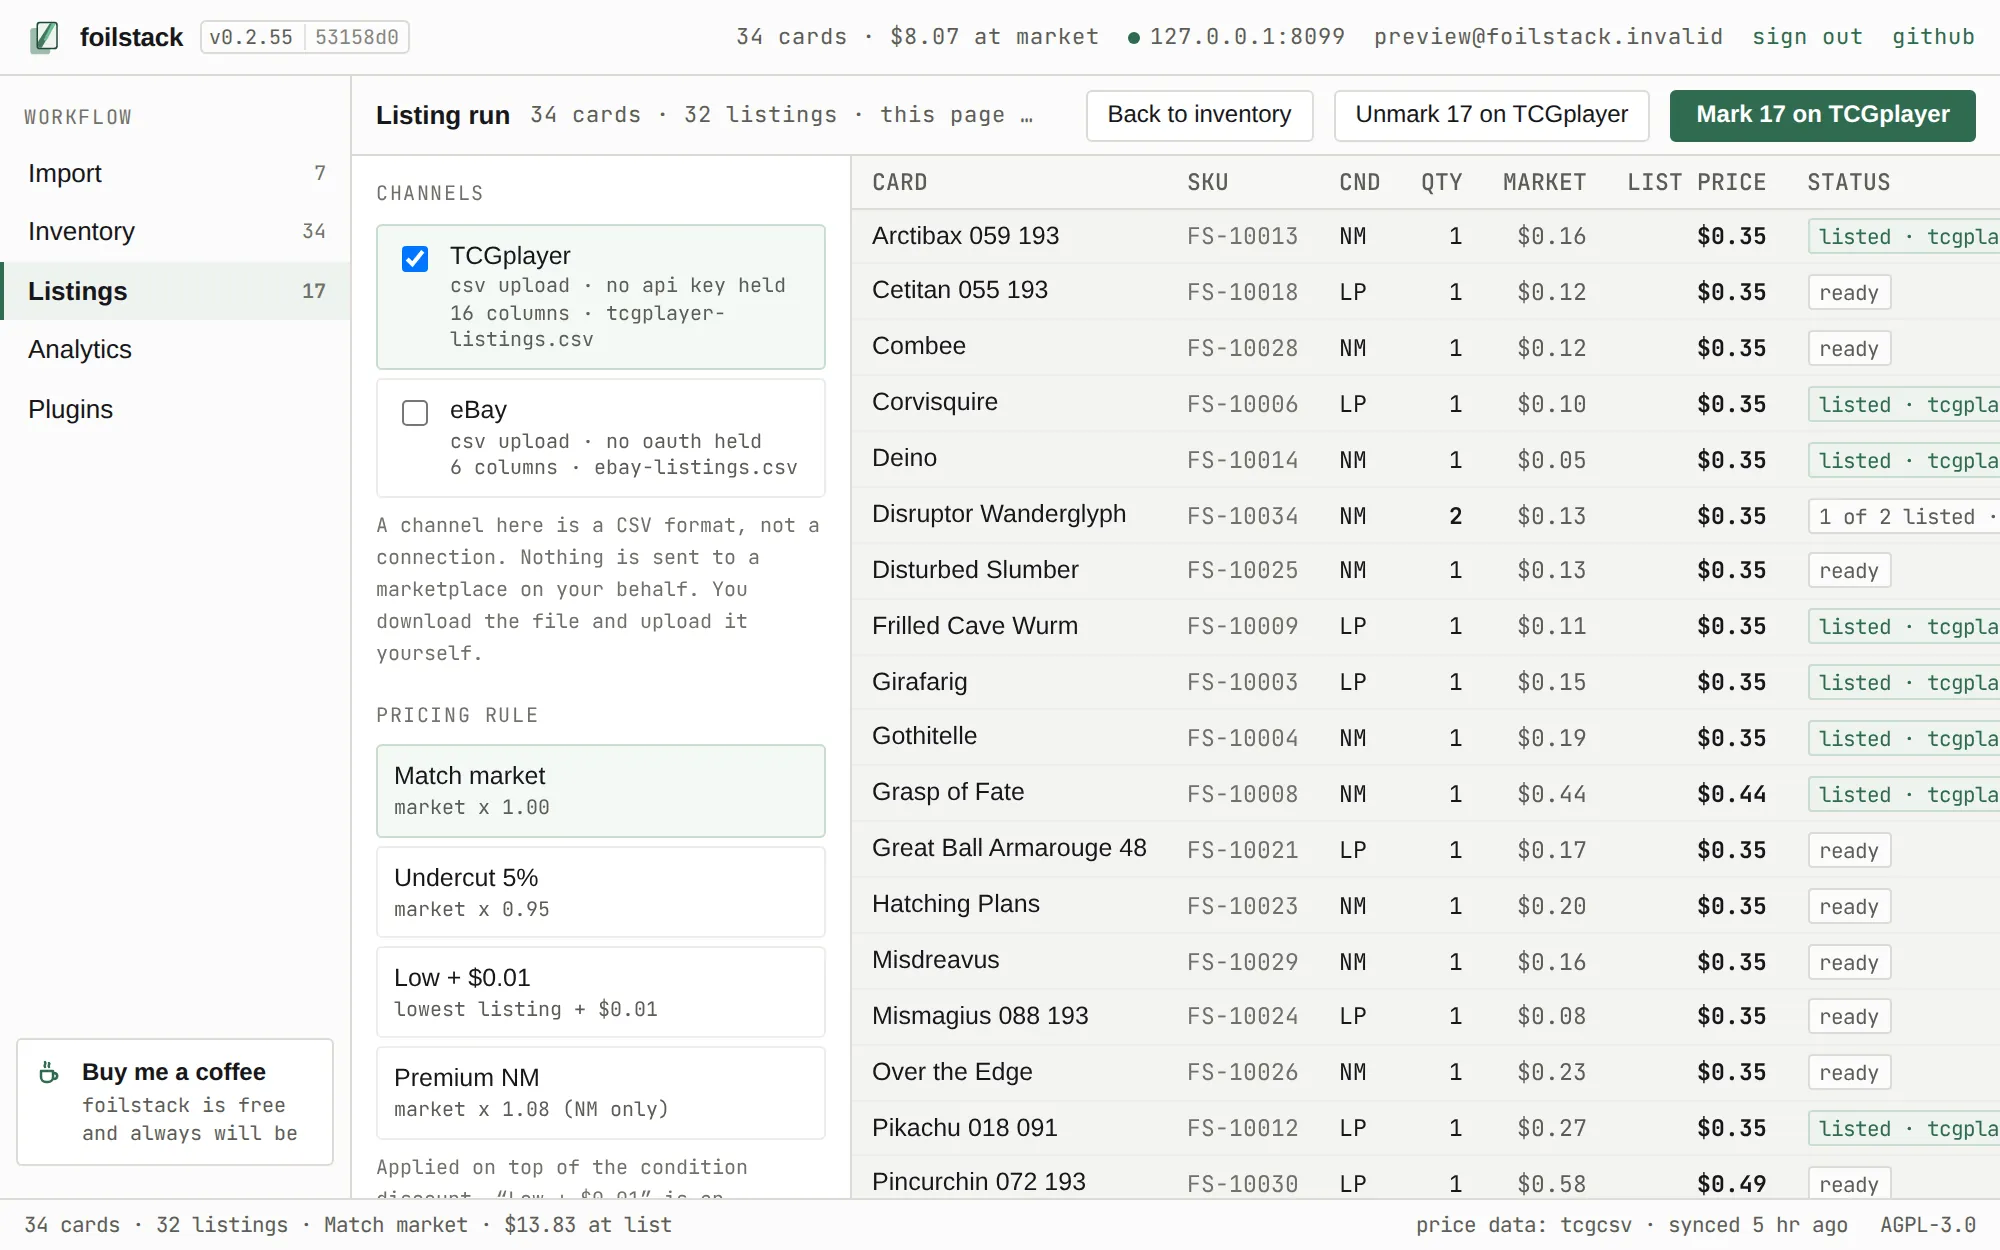Pick the Premium NM pricing rule
This screenshot has height=1250, width=2000.
point(601,1093)
